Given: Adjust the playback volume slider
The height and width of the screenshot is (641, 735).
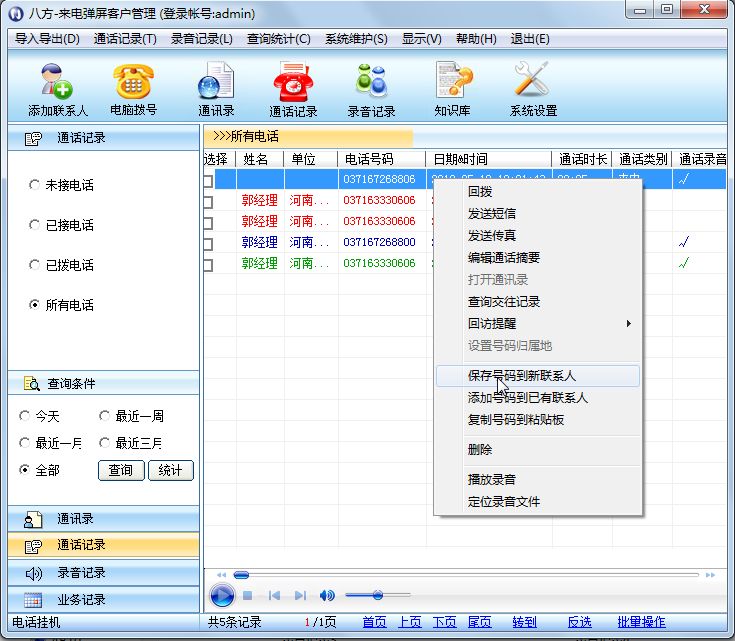Looking at the screenshot, I should pyautogui.click(x=377, y=596).
